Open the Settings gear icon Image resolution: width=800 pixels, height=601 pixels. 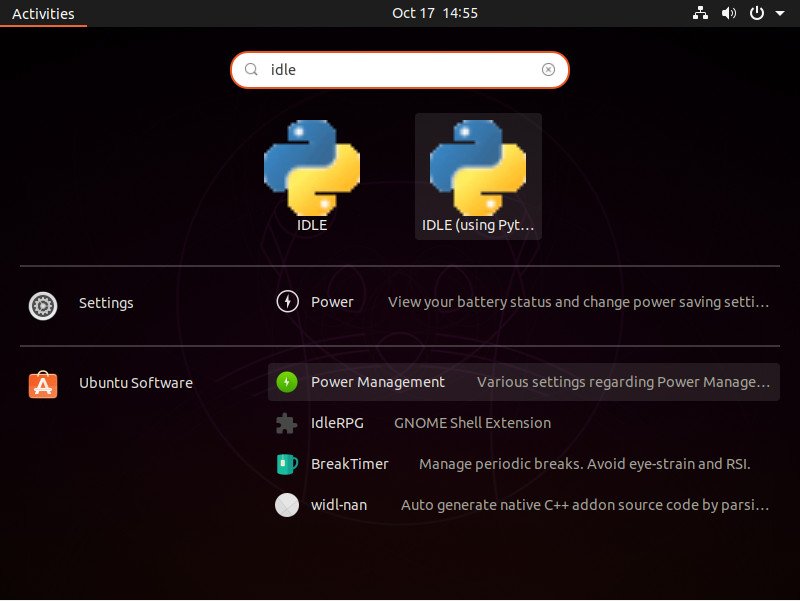coord(43,306)
